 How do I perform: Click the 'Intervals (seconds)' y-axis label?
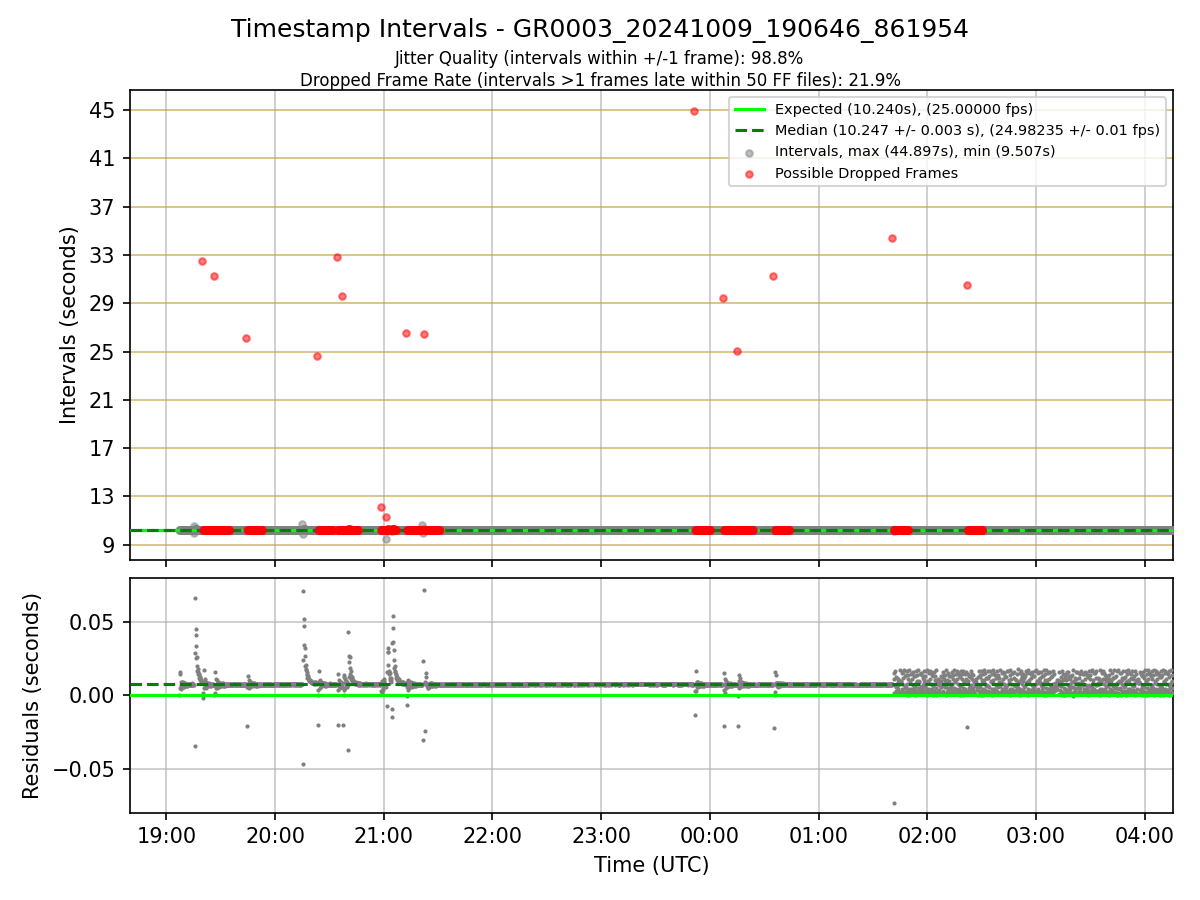coord(68,325)
